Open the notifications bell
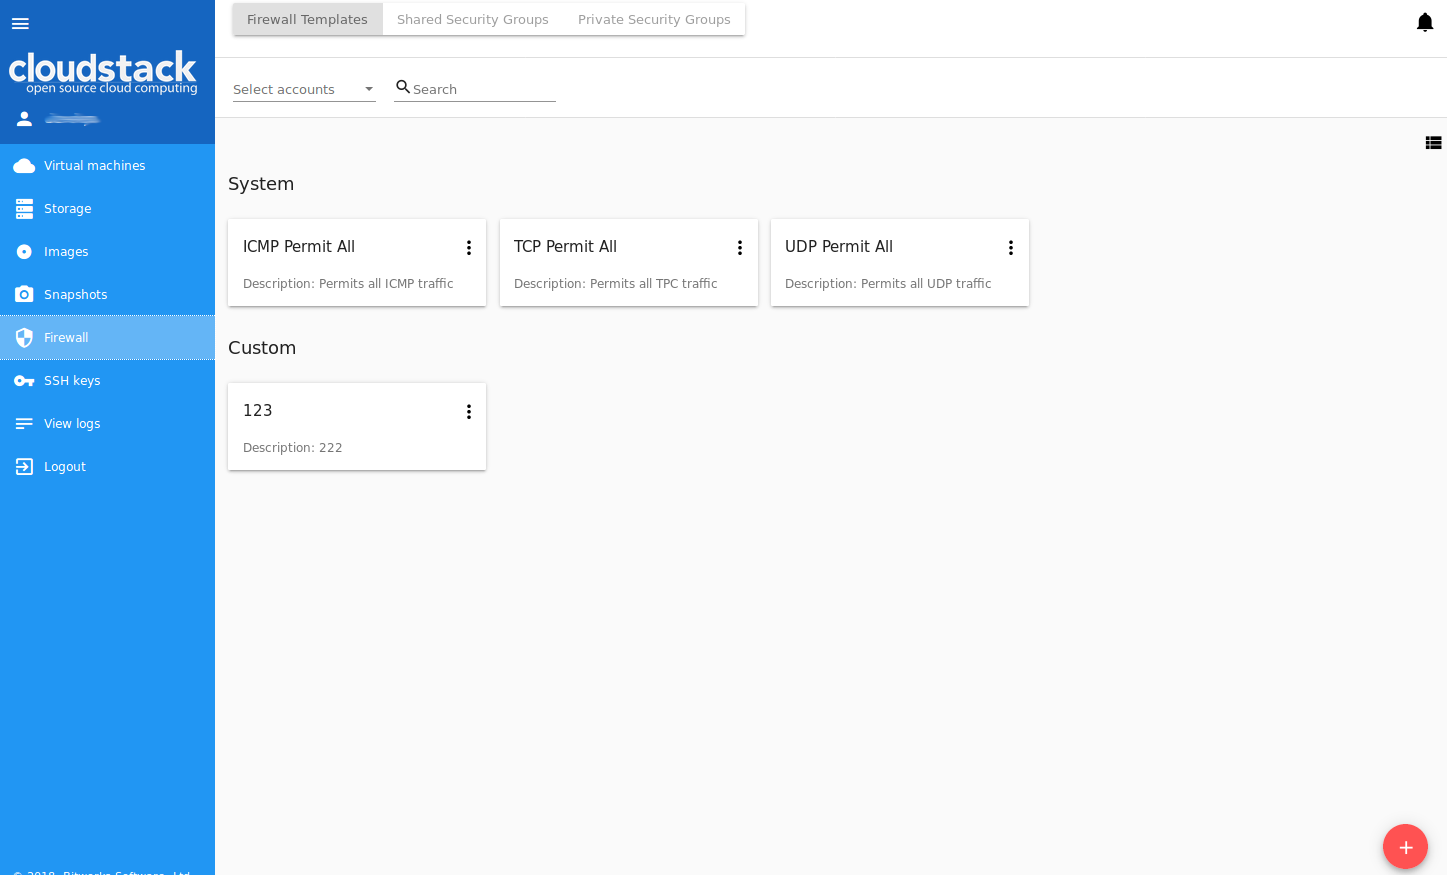Viewport: 1447px width, 875px height. [x=1425, y=22]
